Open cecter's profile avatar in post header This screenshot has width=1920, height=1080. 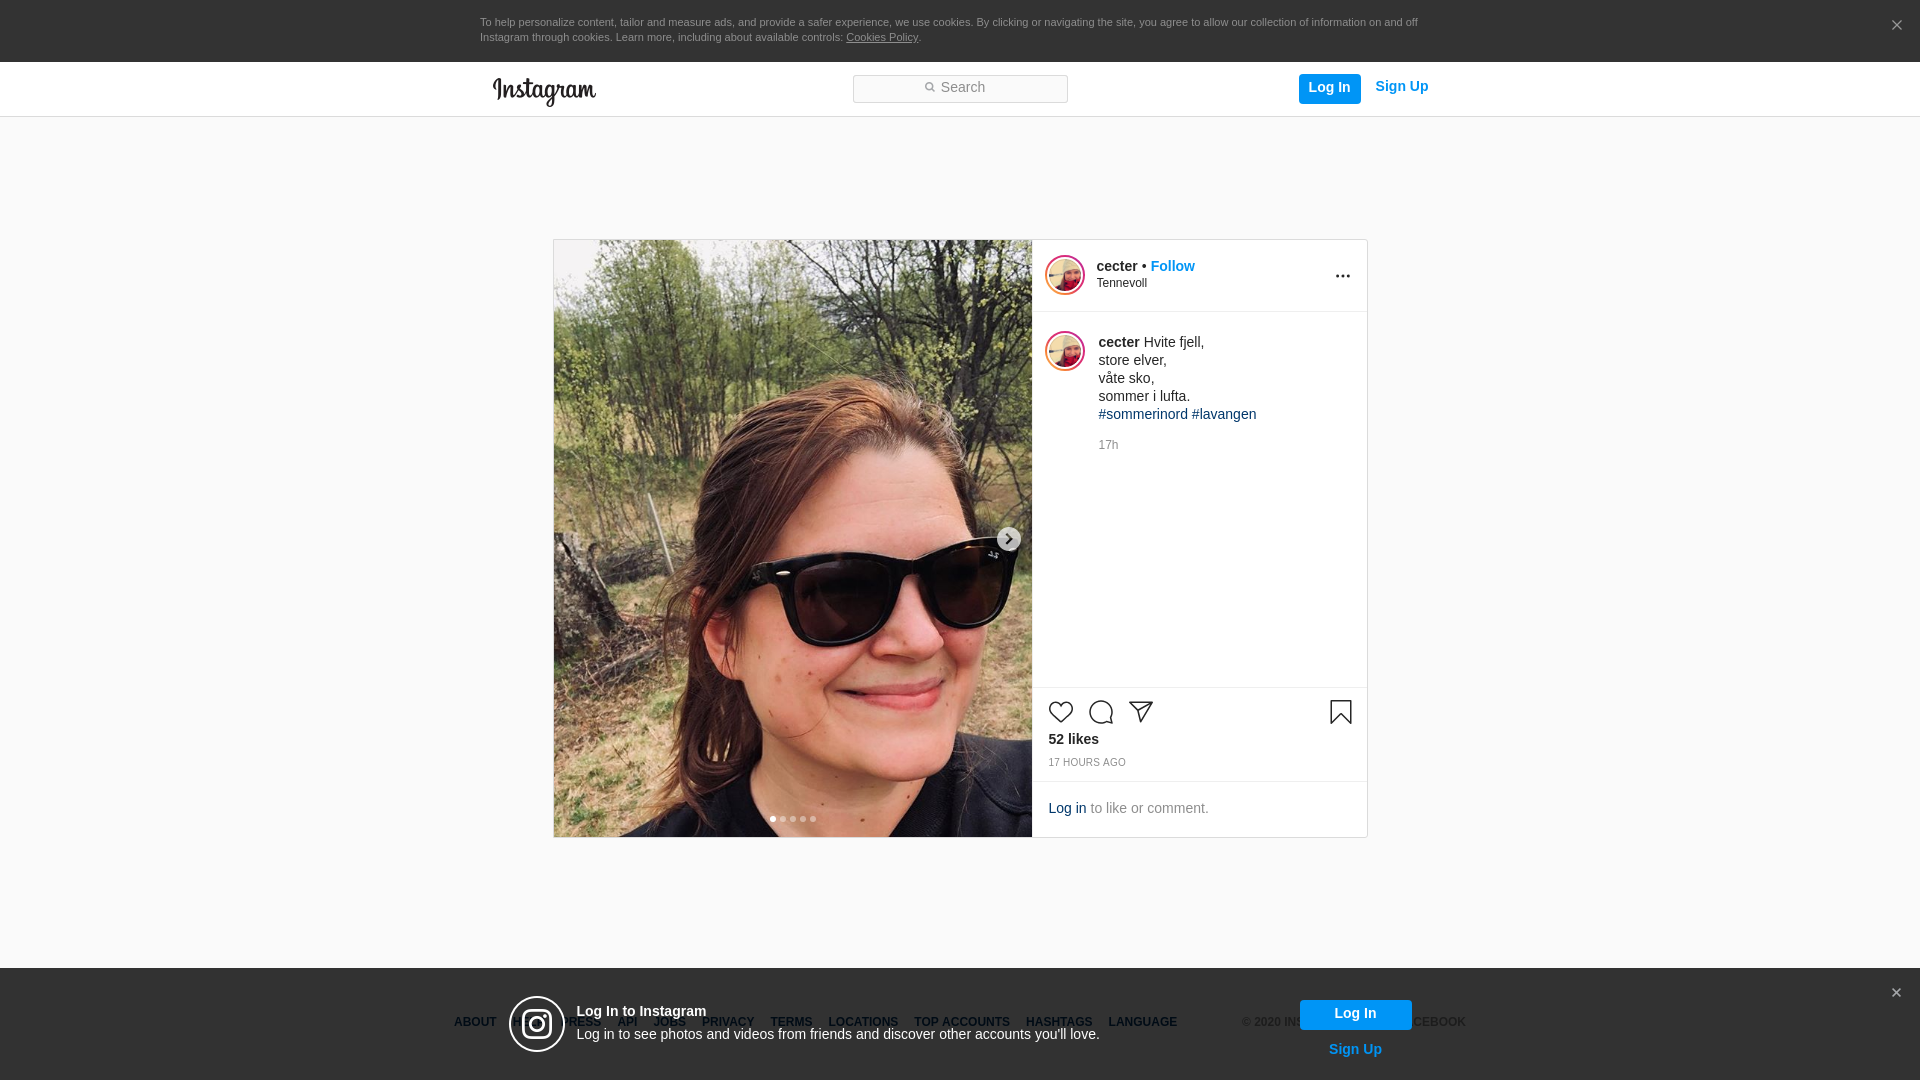1064,275
